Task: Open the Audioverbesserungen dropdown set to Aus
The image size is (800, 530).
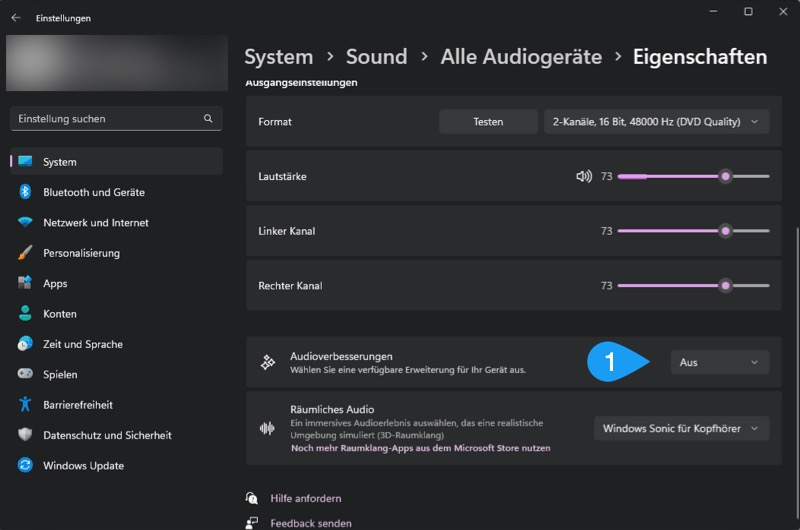Action: tap(719, 362)
